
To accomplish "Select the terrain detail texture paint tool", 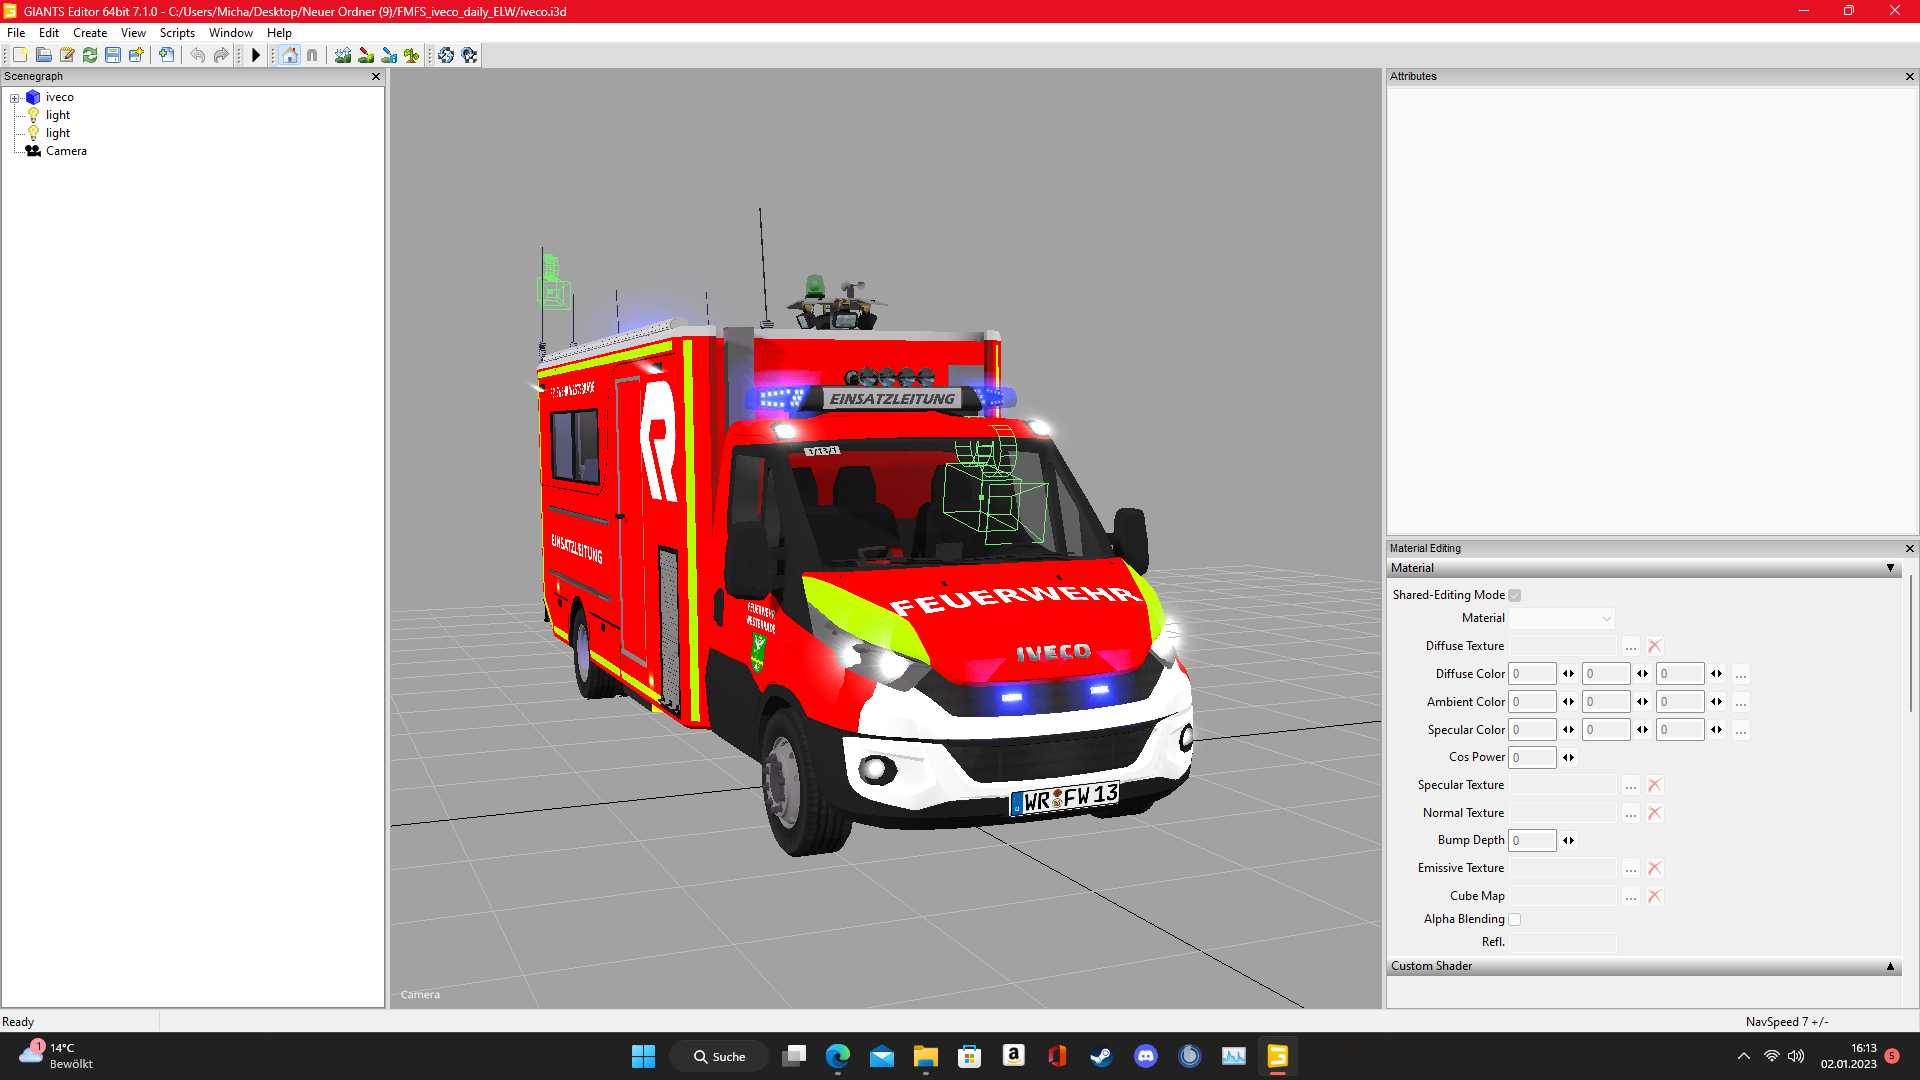I will coord(366,55).
